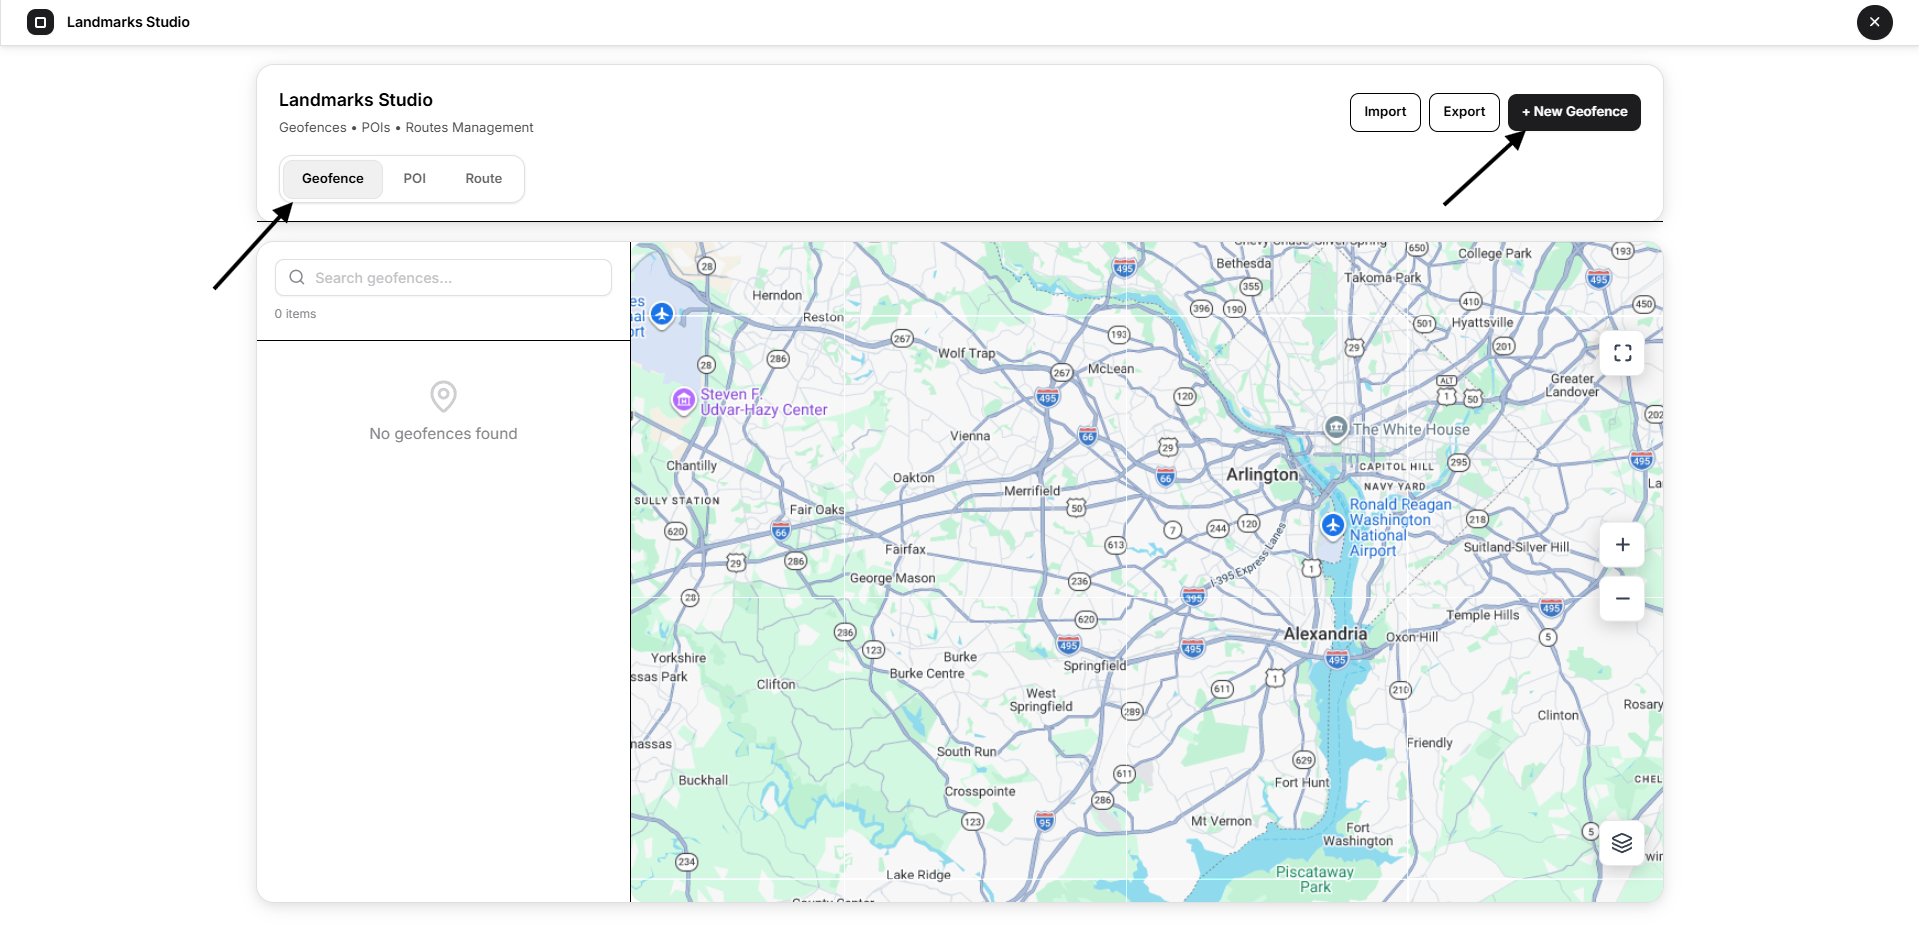Click the search magnifier icon

(x=297, y=278)
